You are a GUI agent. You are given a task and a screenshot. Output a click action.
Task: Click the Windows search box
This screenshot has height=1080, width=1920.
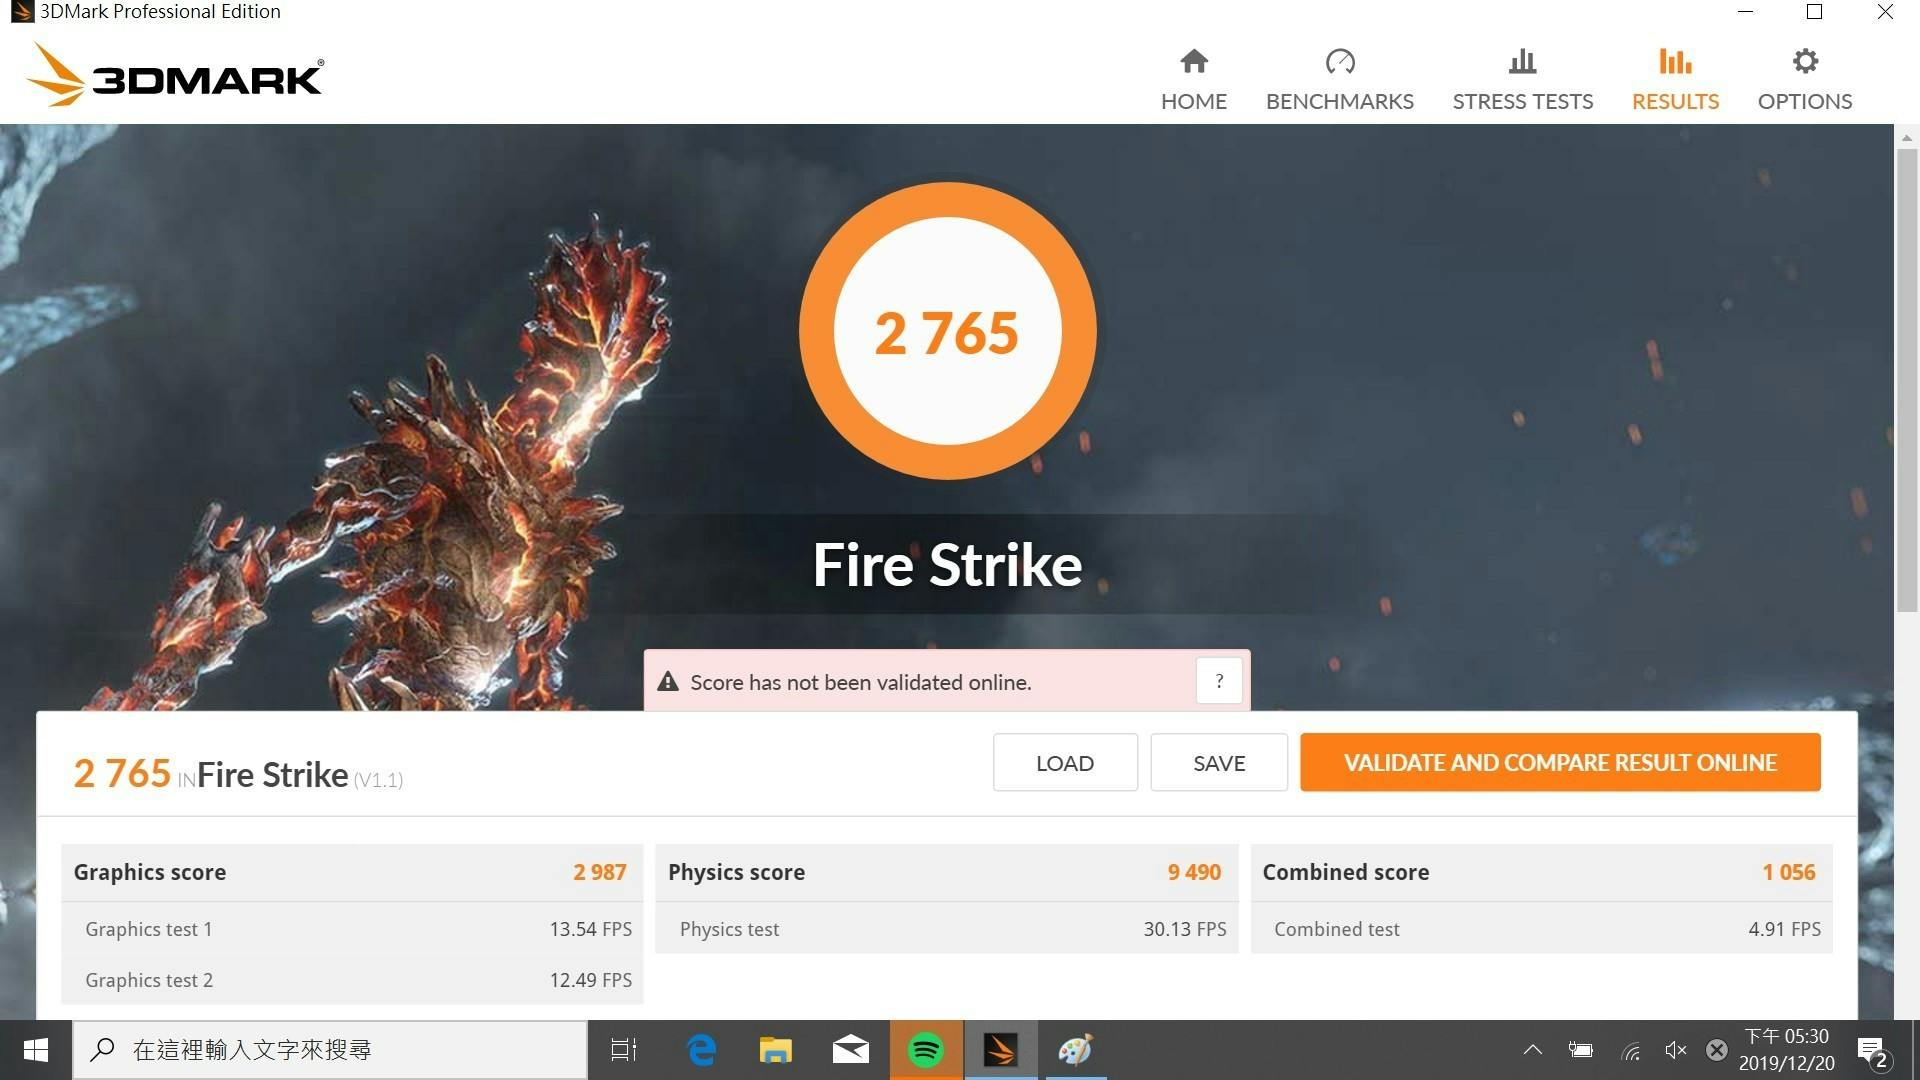330,1050
